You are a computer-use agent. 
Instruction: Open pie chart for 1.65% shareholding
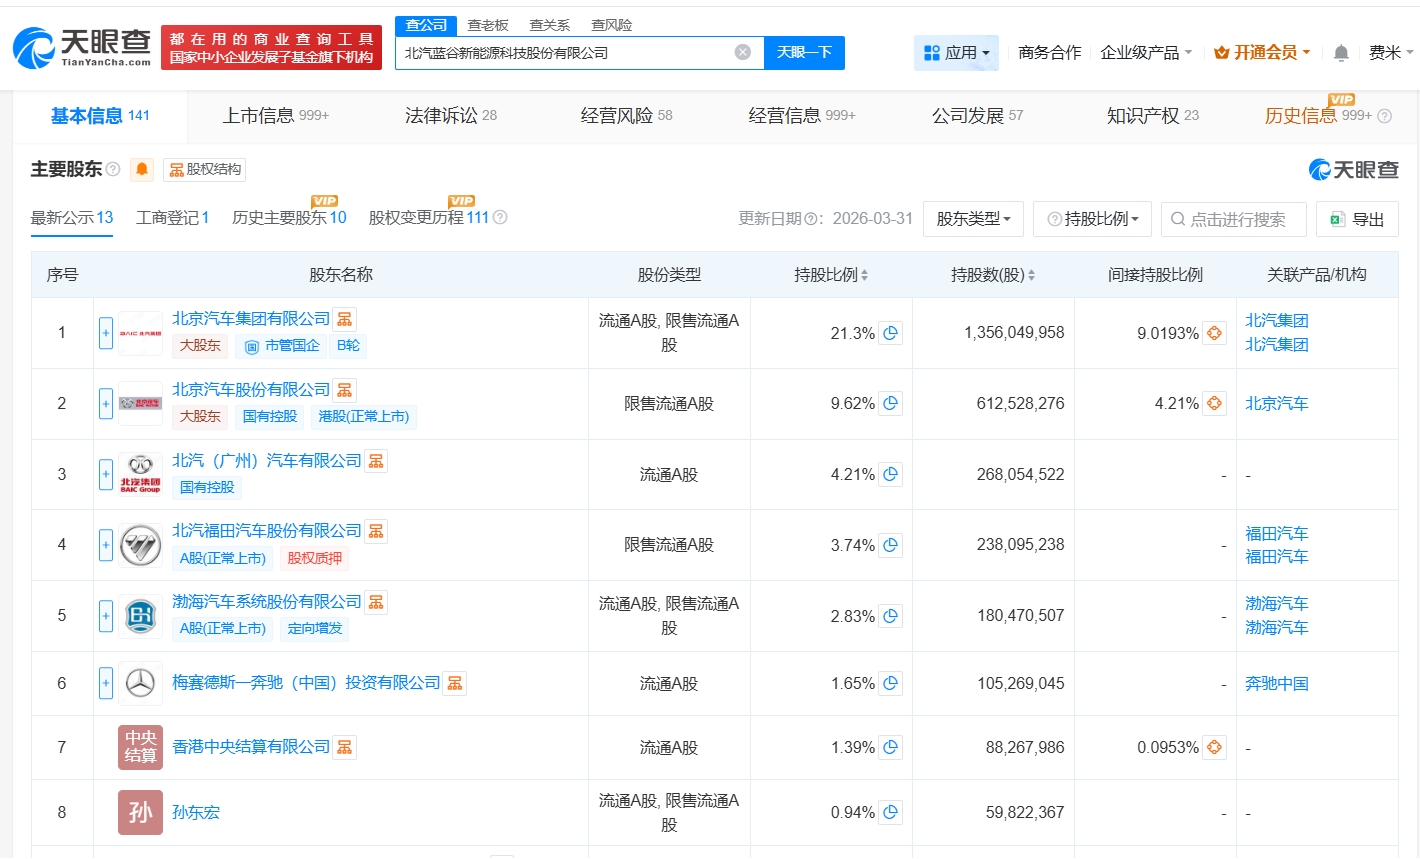pyautogui.click(x=890, y=684)
